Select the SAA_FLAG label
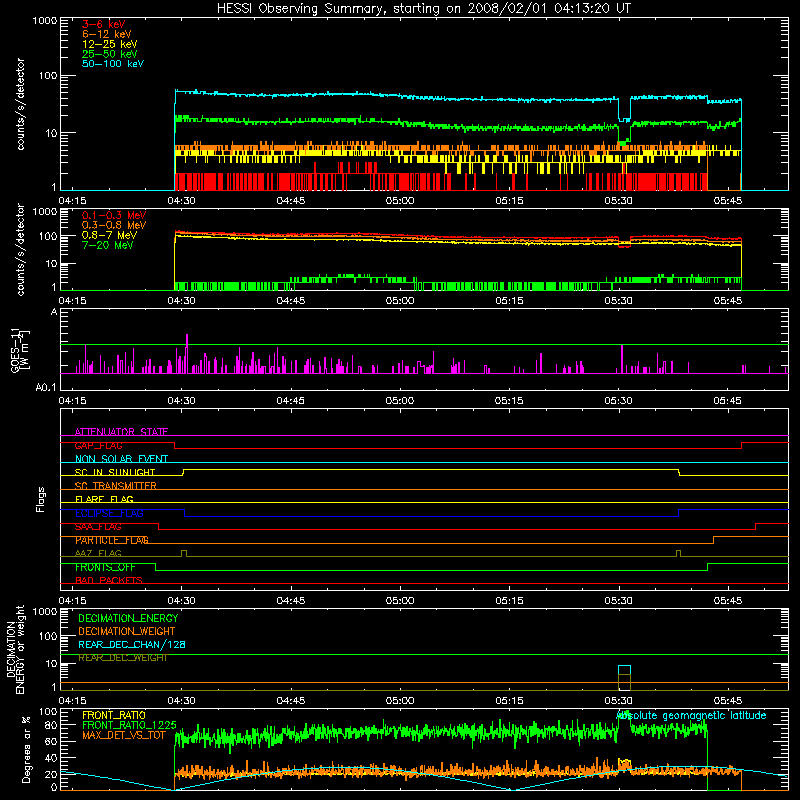This screenshot has height=800, width=800. [98, 527]
